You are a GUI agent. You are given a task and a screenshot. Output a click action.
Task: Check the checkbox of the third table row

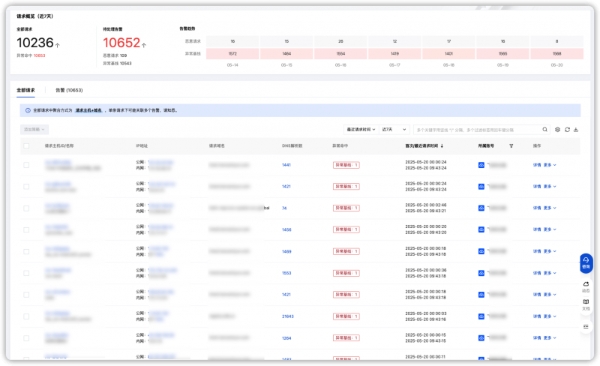[x=26, y=208]
